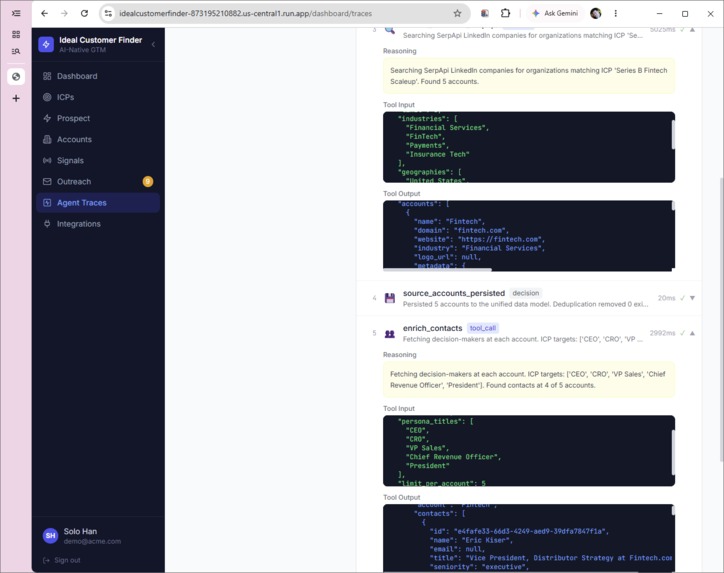Viewport: 724px width, 573px height.
Task: Click the Prospect lightning icon
Action: coord(47,118)
